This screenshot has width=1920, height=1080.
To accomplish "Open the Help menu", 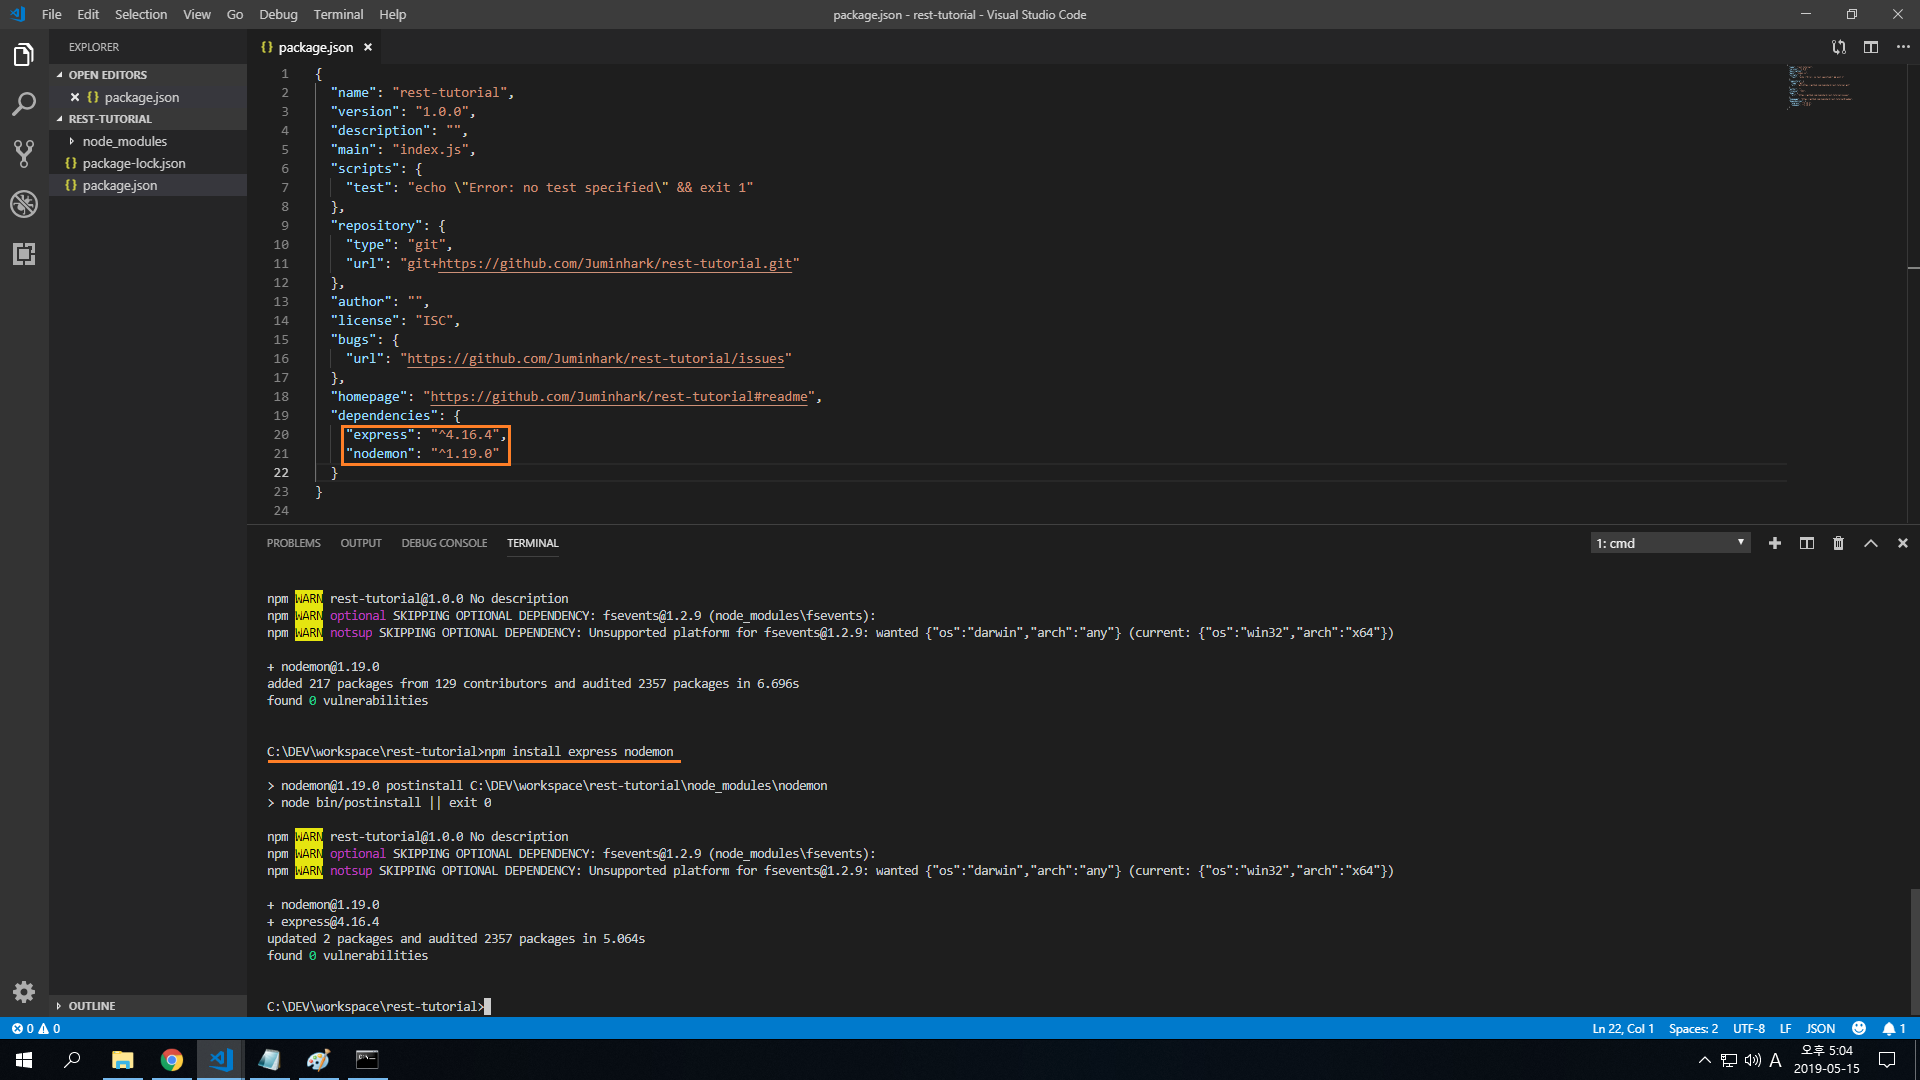I will pos(393,14).
